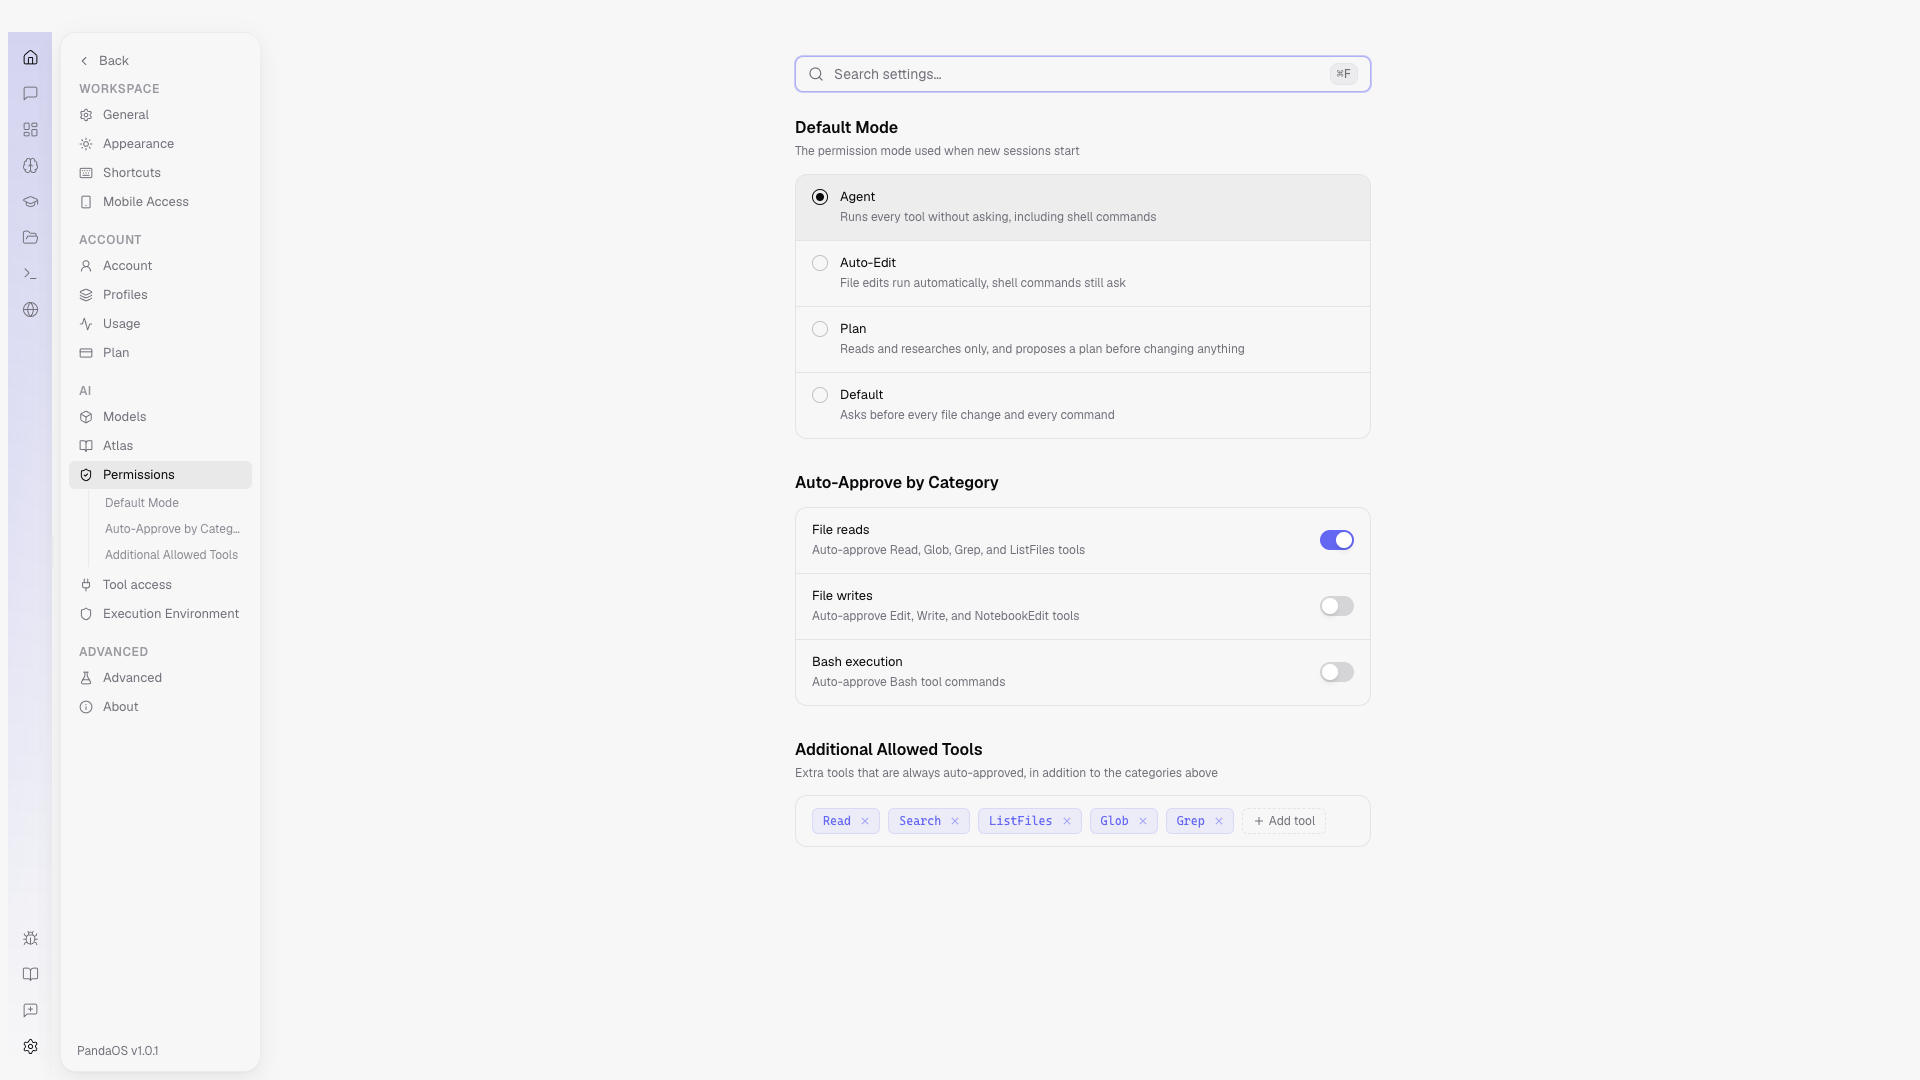Open the brain icon in left rail
Image resolution: width=1920 pixels, height=1080 pixels.
[30, 165]
